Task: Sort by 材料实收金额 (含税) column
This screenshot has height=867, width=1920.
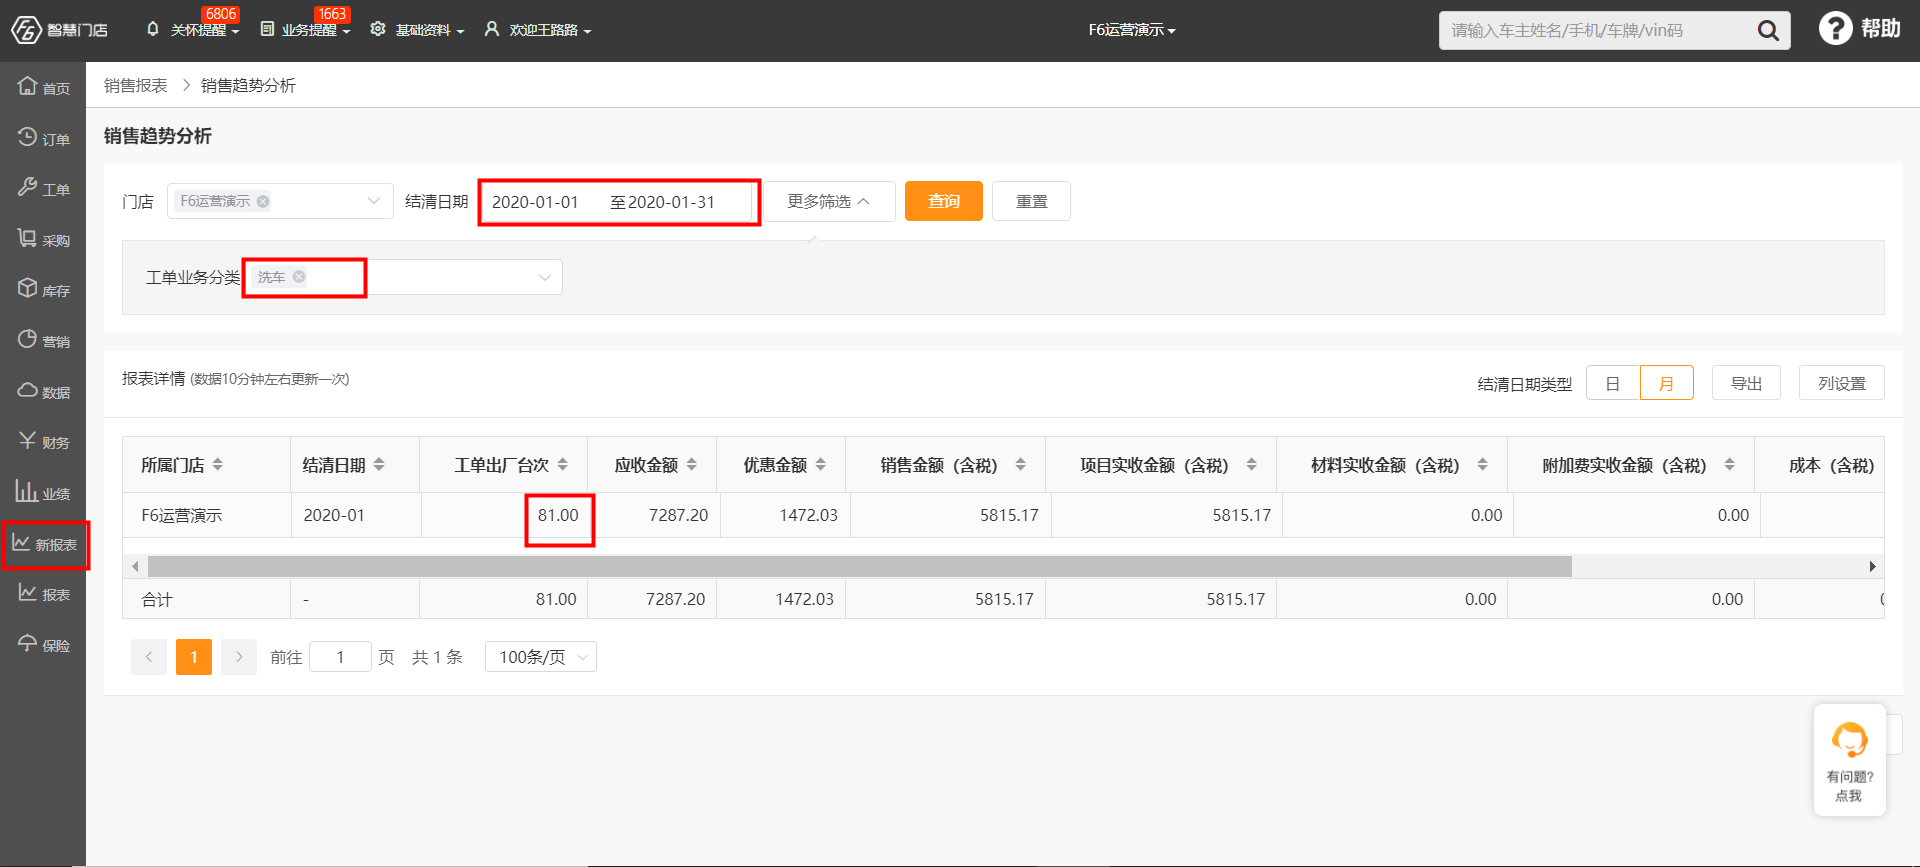Action: pos(1482,465)
